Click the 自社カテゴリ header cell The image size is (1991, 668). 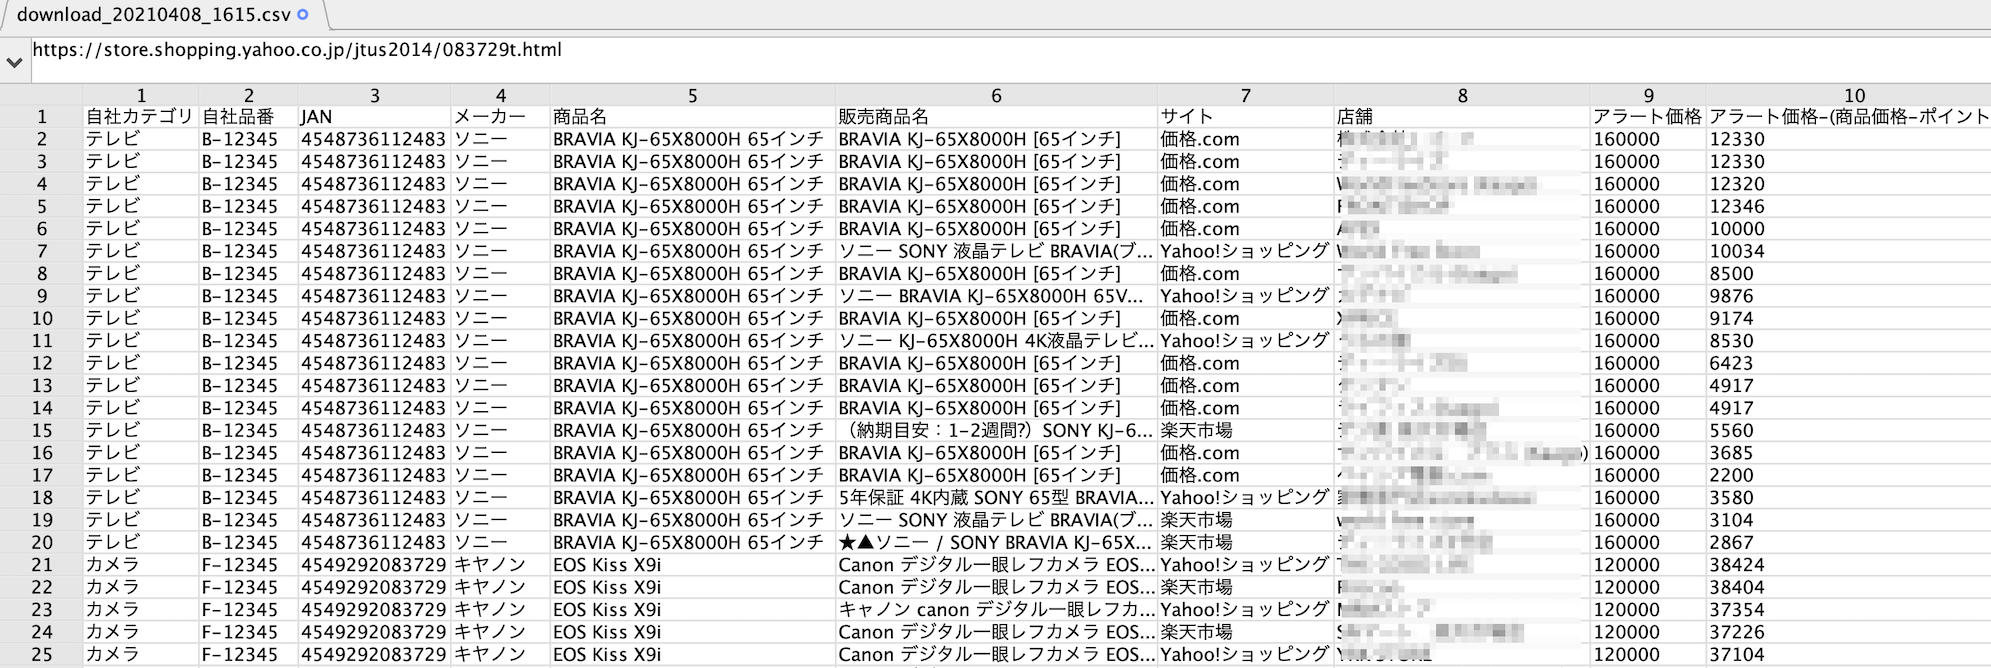coord(139,117)
